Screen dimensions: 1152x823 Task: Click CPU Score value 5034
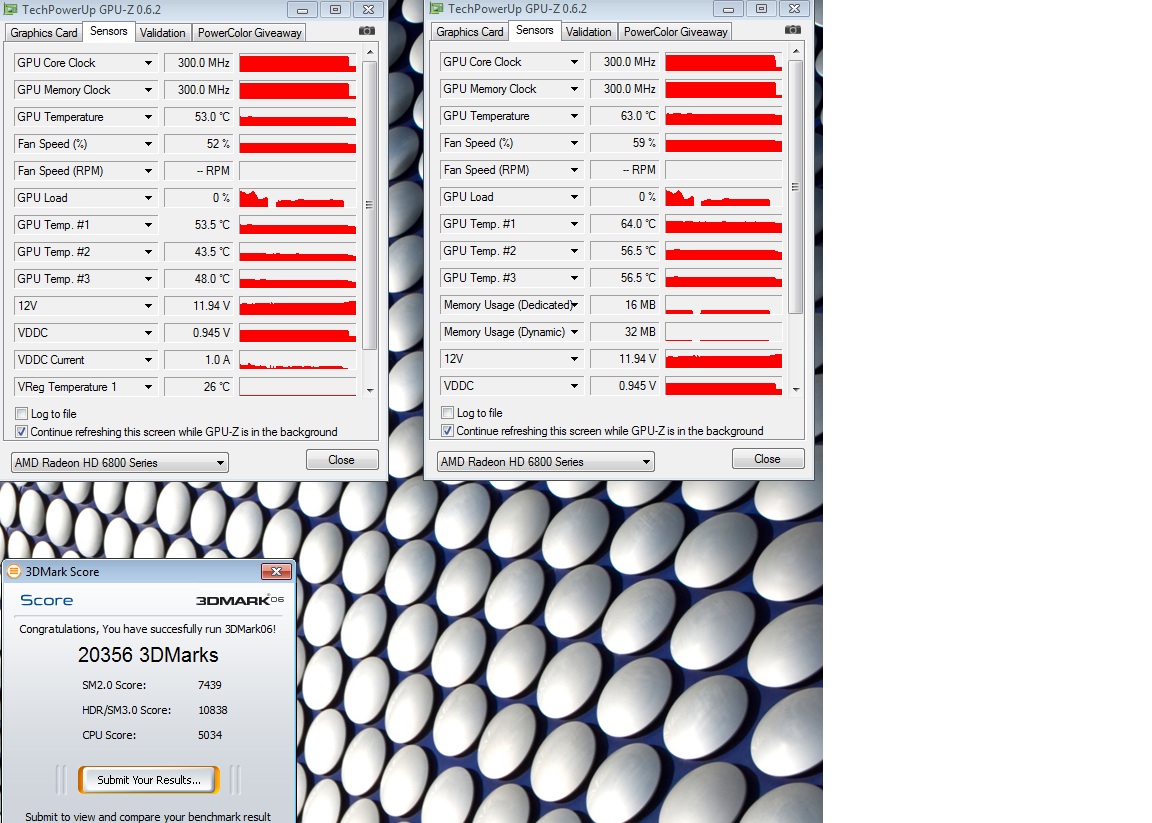click(209, 735)
